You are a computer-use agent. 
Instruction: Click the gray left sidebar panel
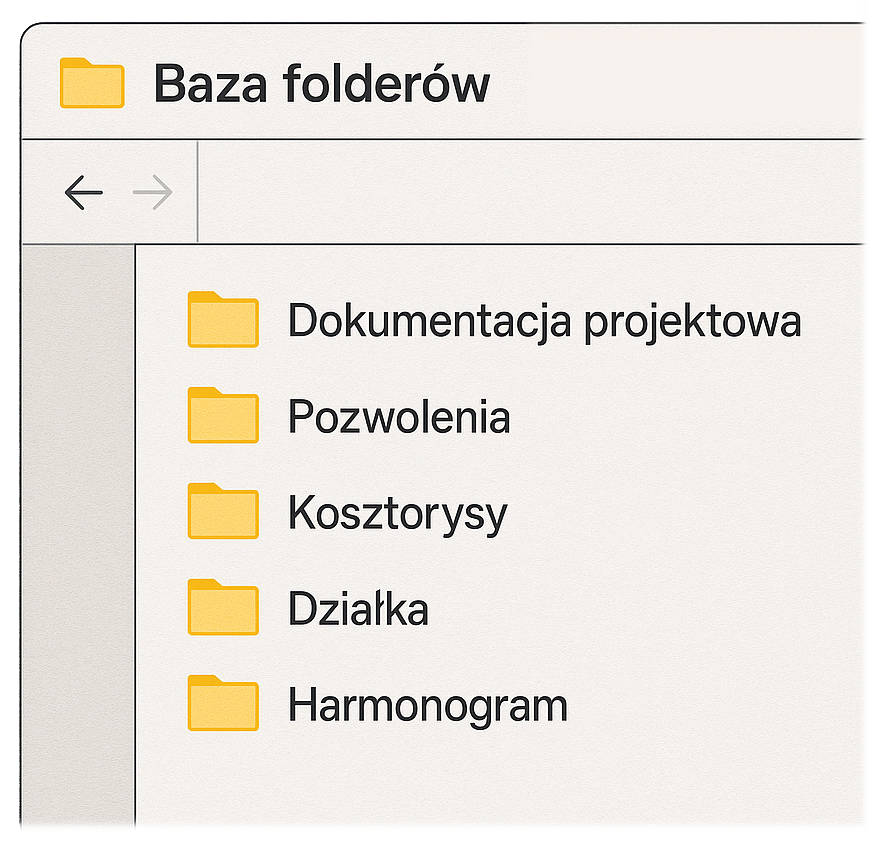(78, 530)
